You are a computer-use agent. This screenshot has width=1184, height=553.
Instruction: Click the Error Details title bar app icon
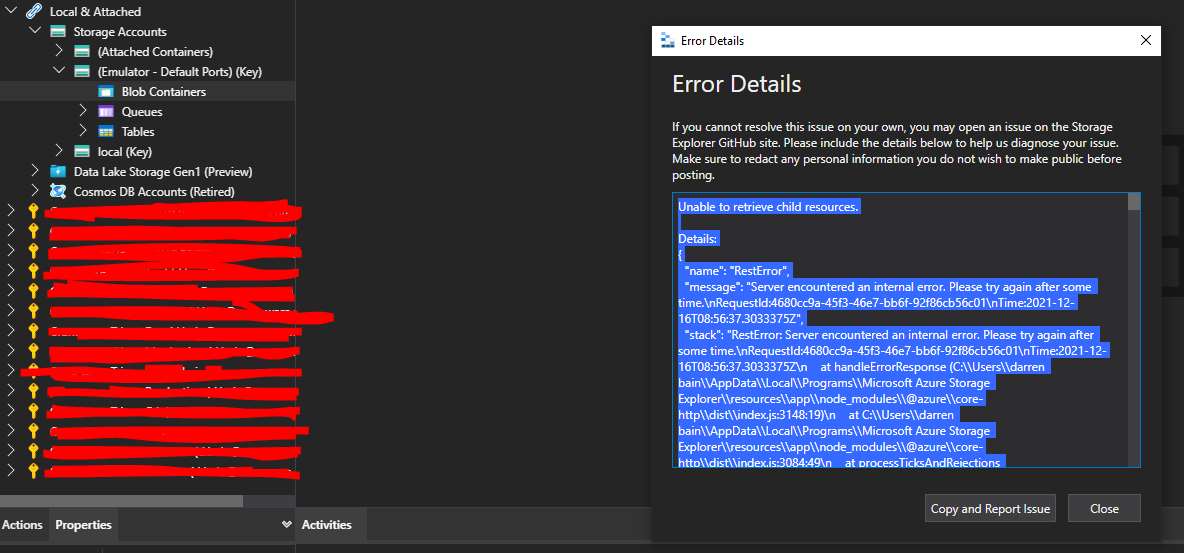click(x=667, y=41)
